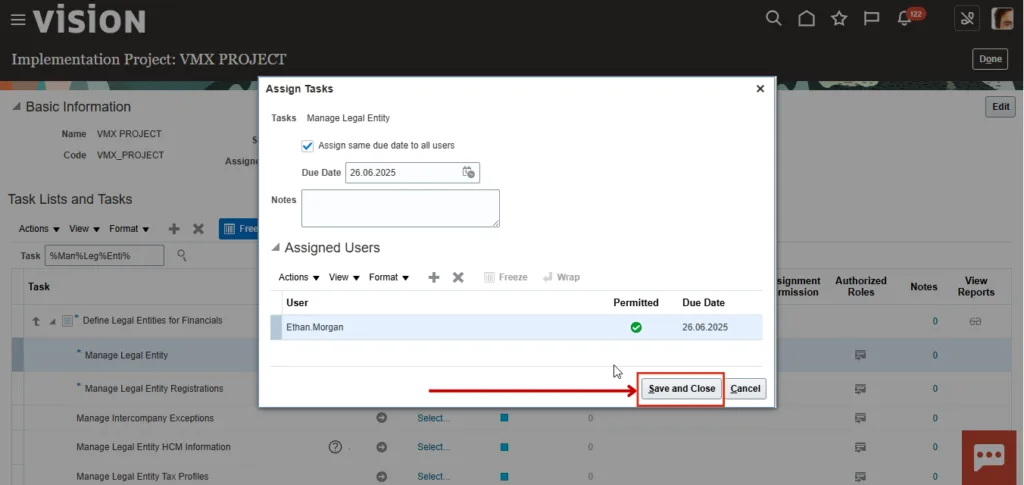Add assigned user with plus icon in dialog
1024x485 pixels.
[x=434, y=277]
